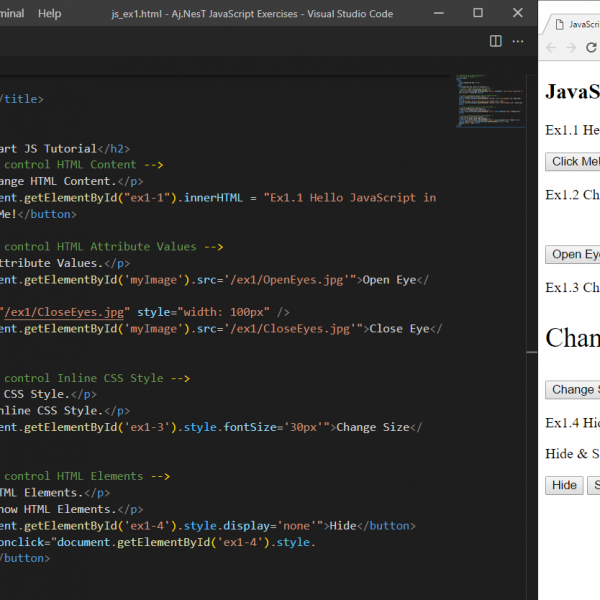Reload the page in the browser
This screenshot has width=600, height=600.
592,48
